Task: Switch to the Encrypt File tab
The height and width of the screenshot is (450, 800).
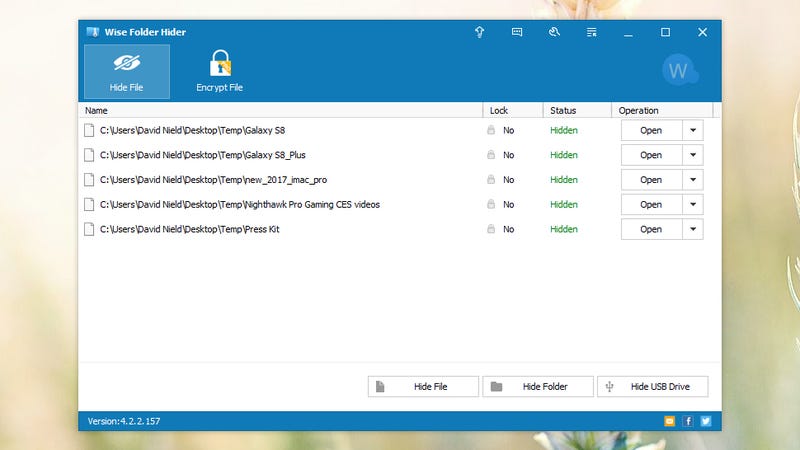Action: (x=219, y=71)
